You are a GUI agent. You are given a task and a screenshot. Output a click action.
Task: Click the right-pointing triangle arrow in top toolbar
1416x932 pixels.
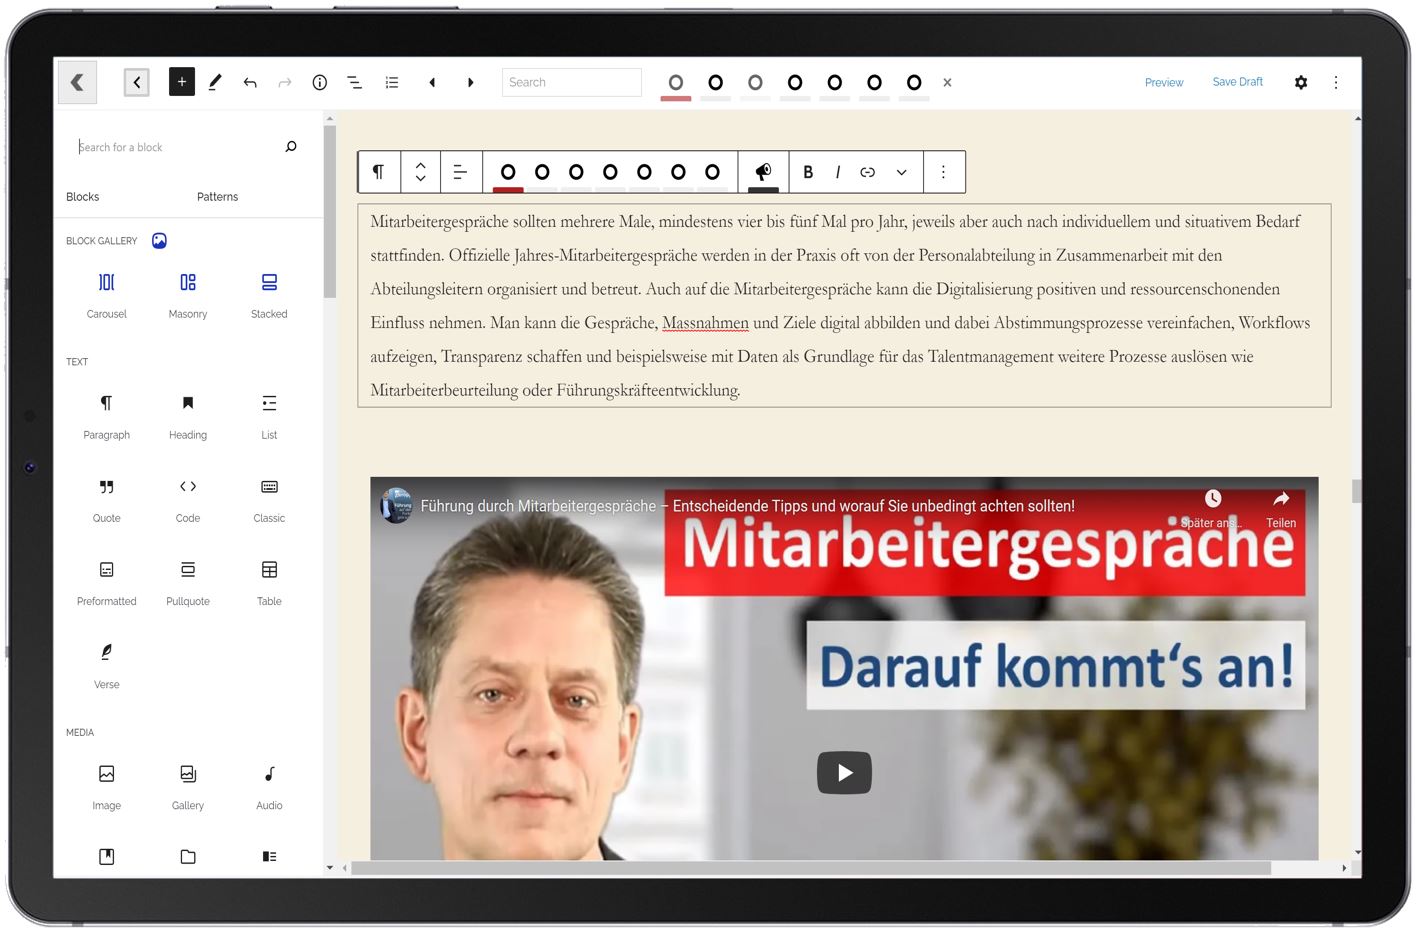click(x=470, y=83)
